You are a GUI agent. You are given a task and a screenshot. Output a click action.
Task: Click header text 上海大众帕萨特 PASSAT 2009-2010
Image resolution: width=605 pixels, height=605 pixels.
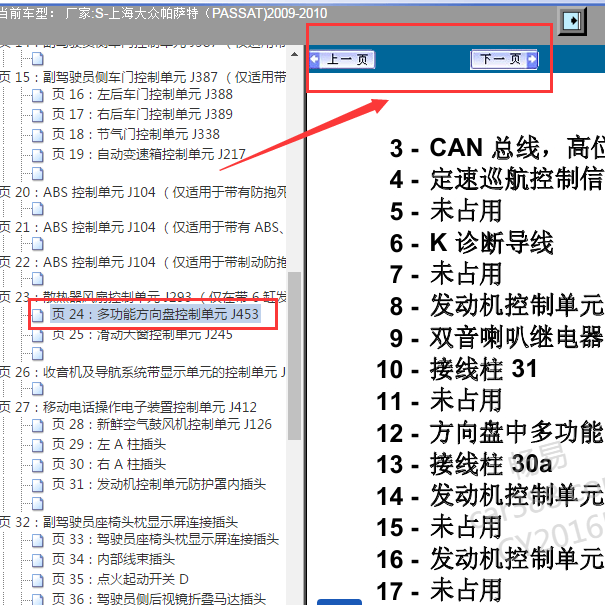pyautogui.click(x=211, y=14)
